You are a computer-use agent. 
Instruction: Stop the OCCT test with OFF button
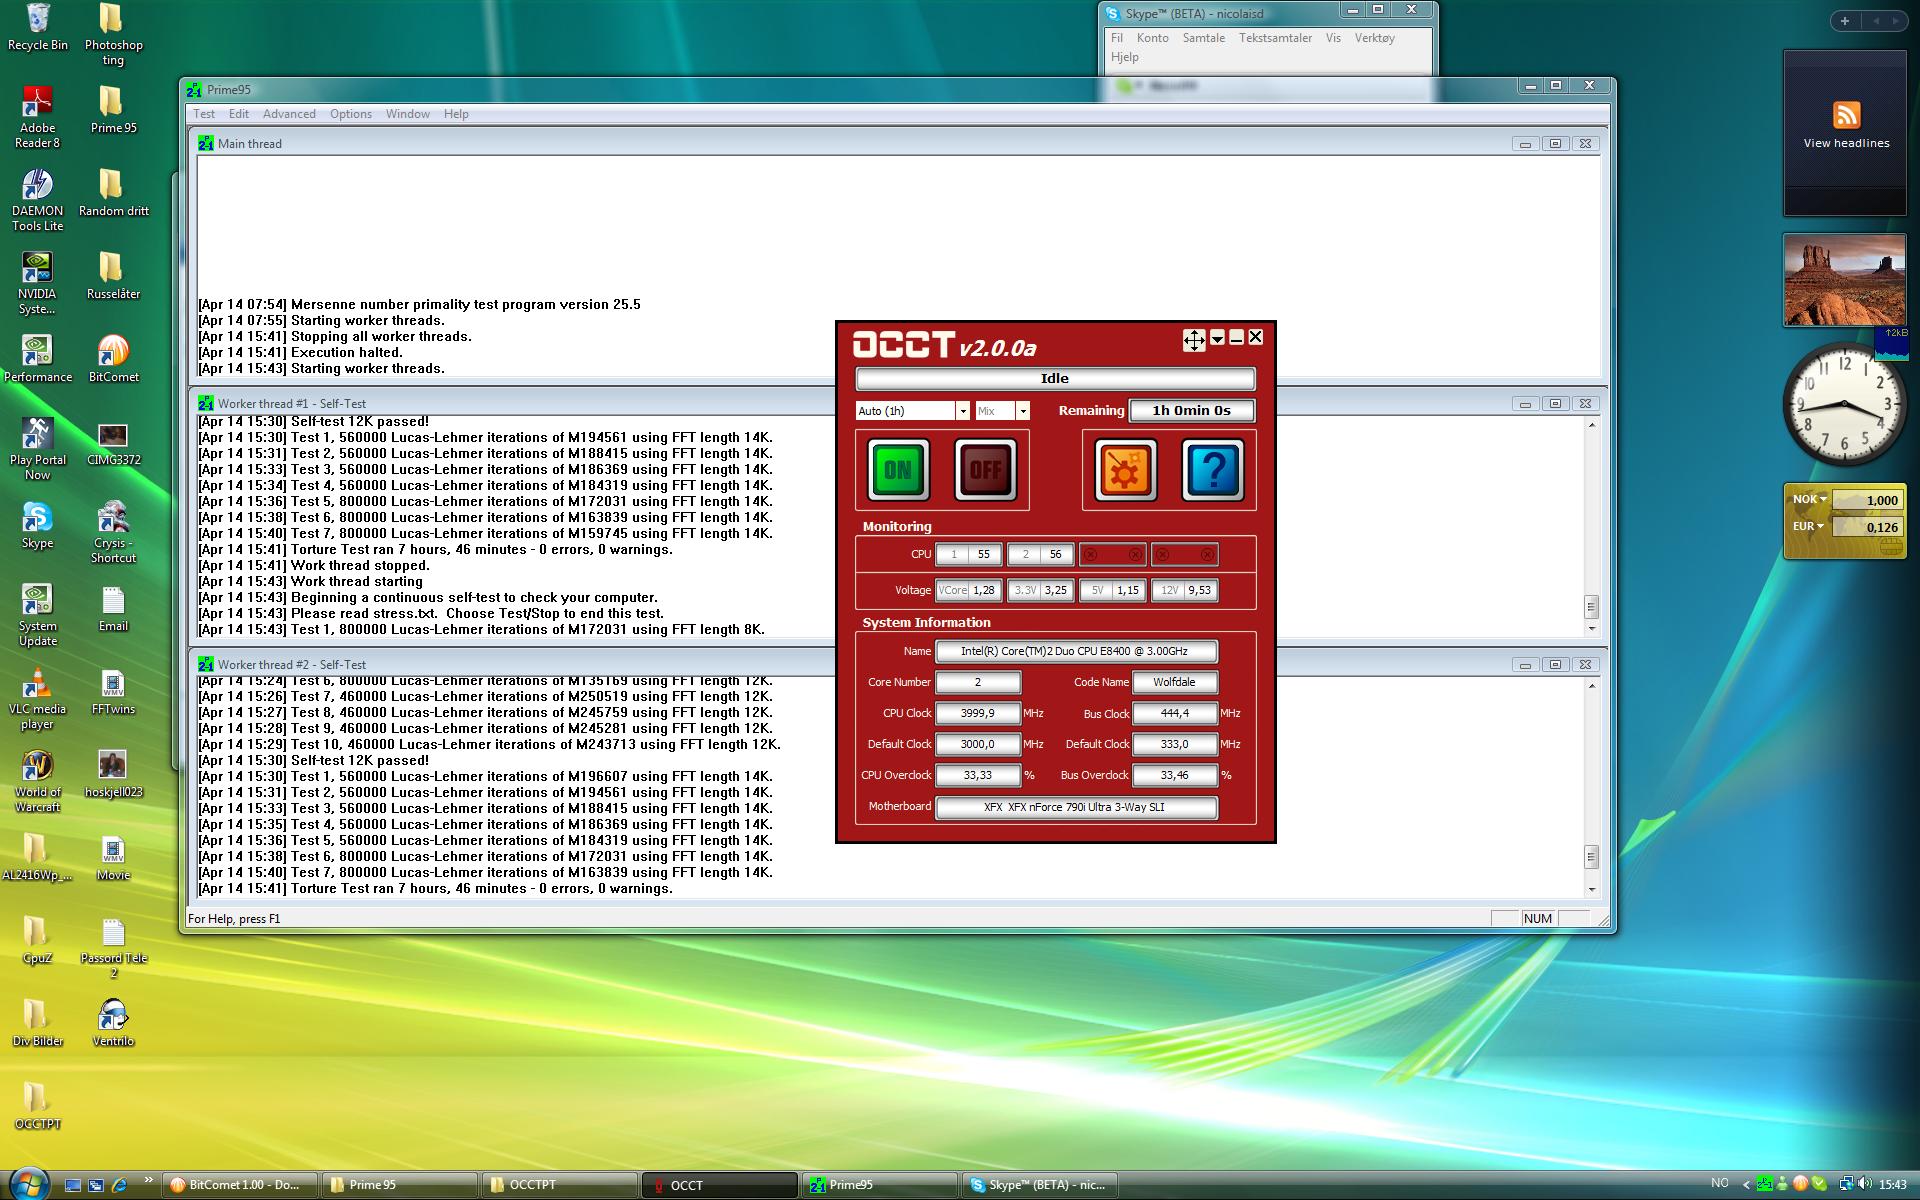985,469
